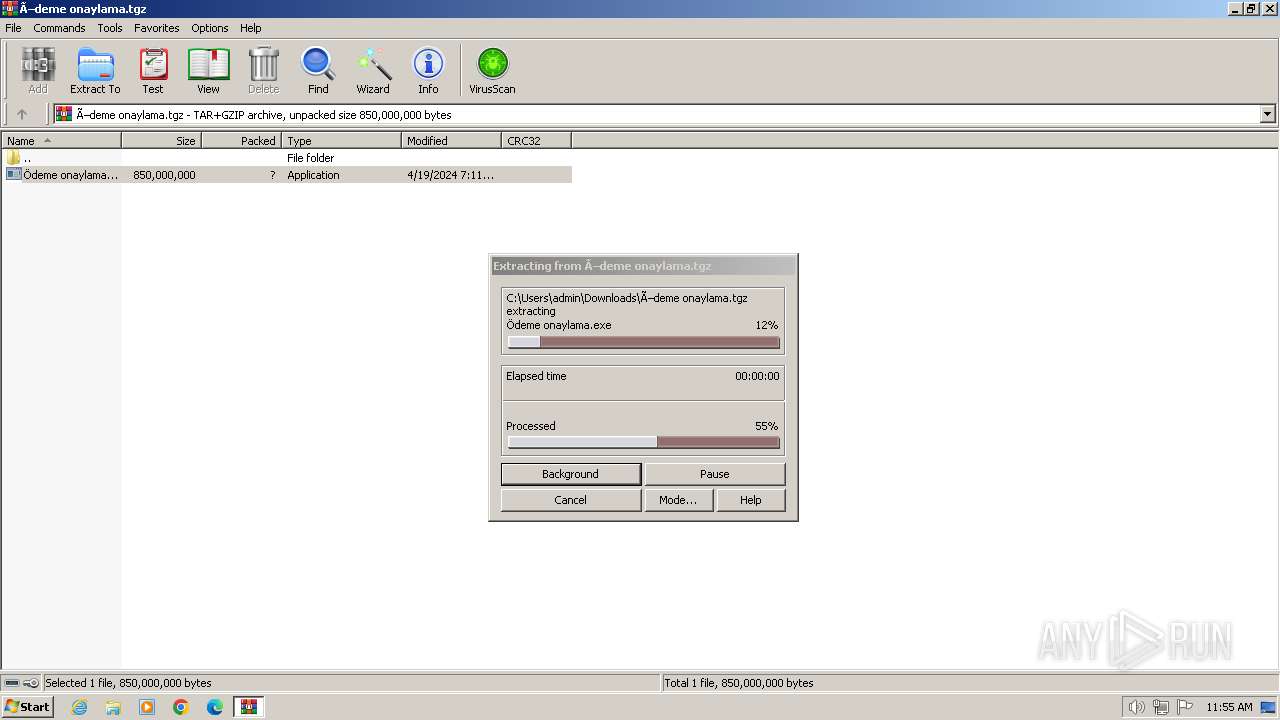1280x720 pixels.
Task: Click the network tray icon
Action: pyautogui.click(x=1161, y=707)
